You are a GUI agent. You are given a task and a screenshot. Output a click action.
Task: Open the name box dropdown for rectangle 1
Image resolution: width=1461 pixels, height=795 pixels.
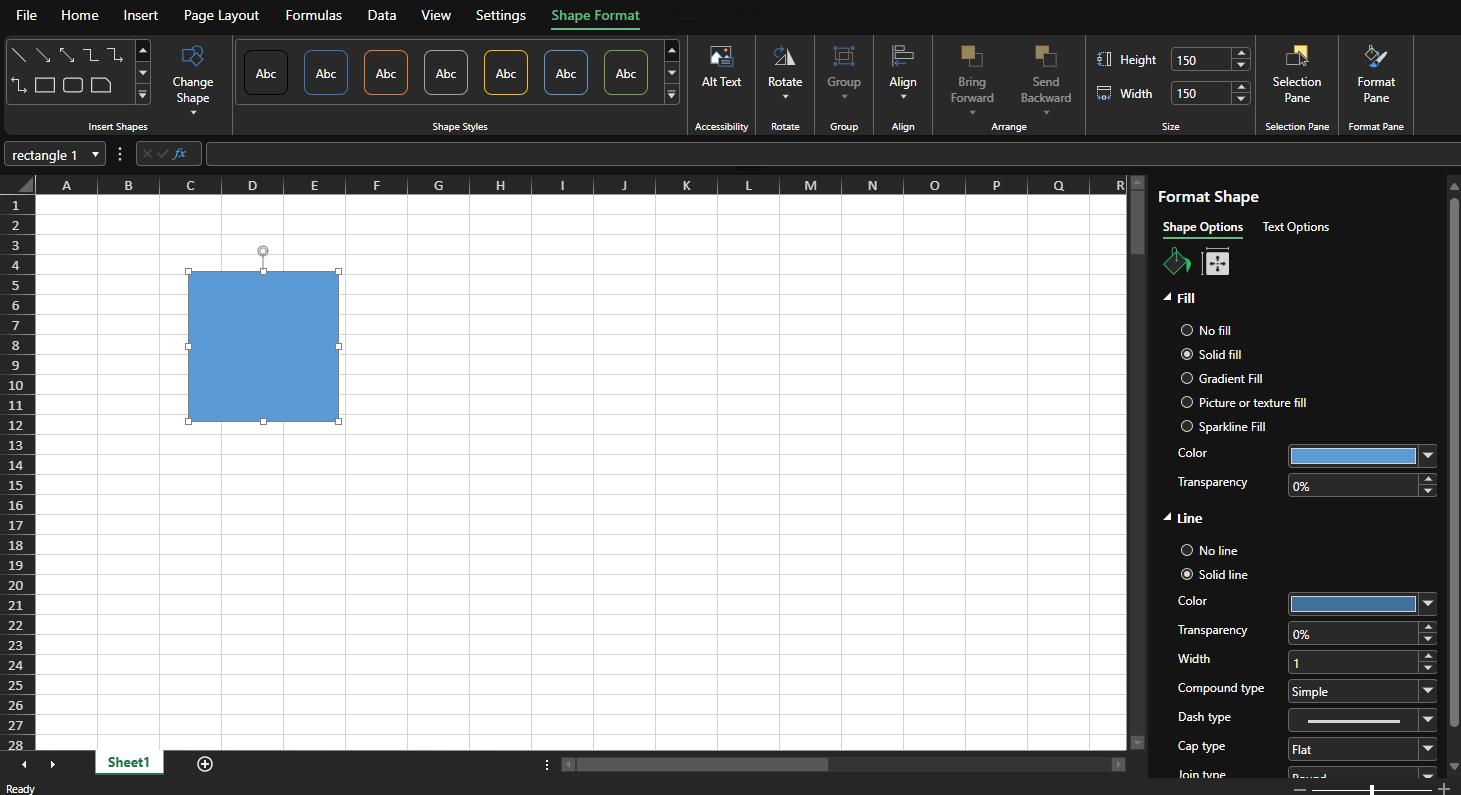(x=96, y=155)
